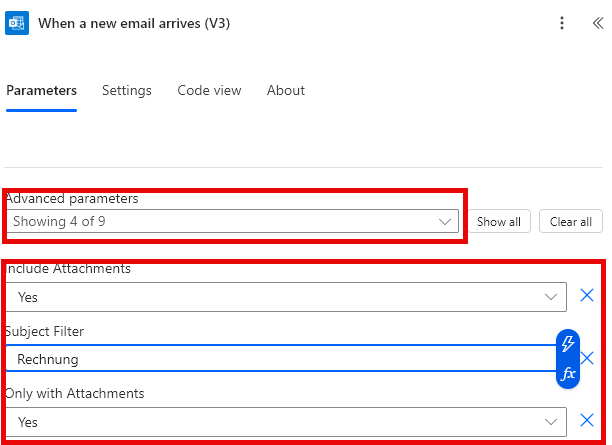Switch to the Parameters tab

tap(41, 90)
